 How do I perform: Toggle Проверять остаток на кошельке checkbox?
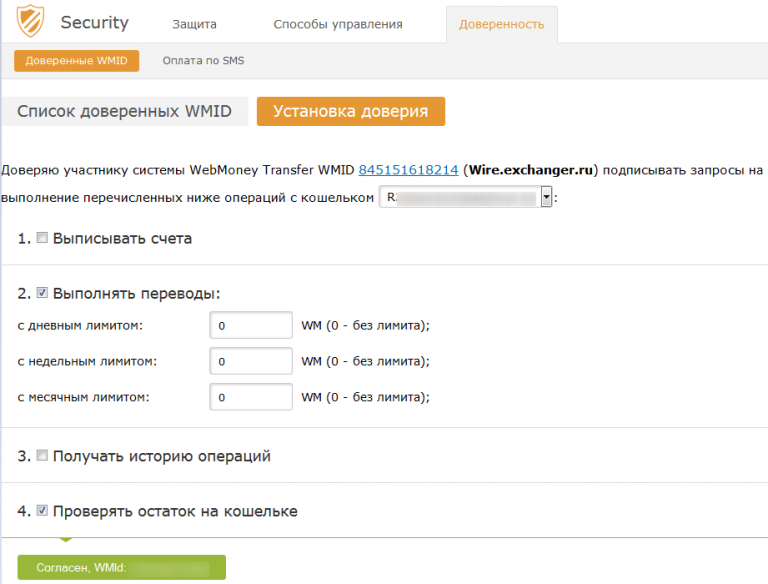click(42, 511)
